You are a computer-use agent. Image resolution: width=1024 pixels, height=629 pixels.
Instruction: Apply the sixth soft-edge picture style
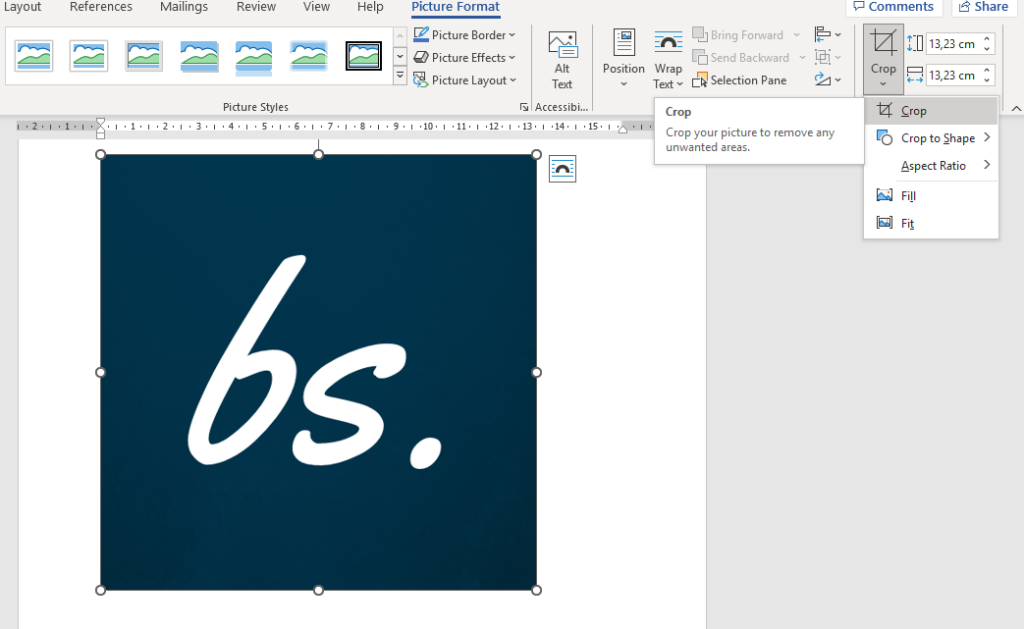pos(308,56)
